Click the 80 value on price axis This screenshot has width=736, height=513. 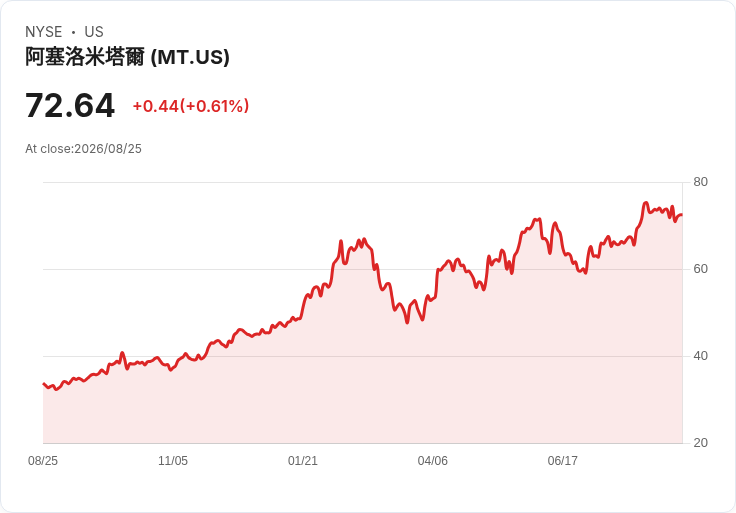(x=700, y=182)
